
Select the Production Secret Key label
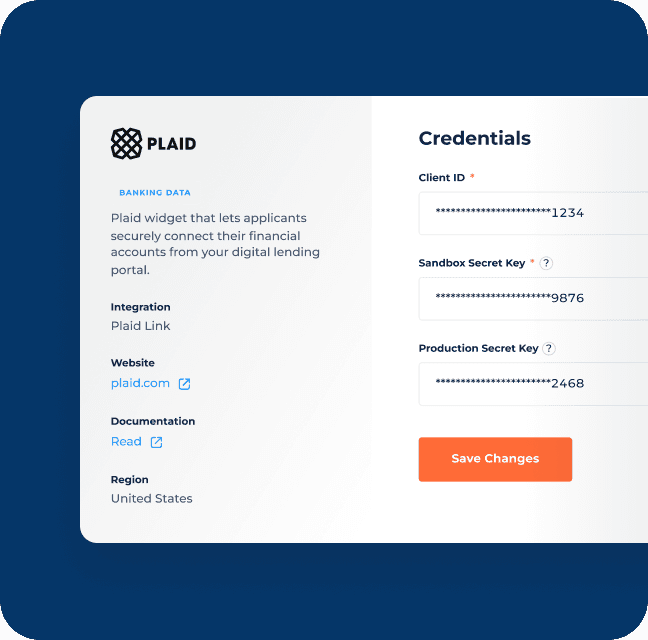click(x=478, y=348)
